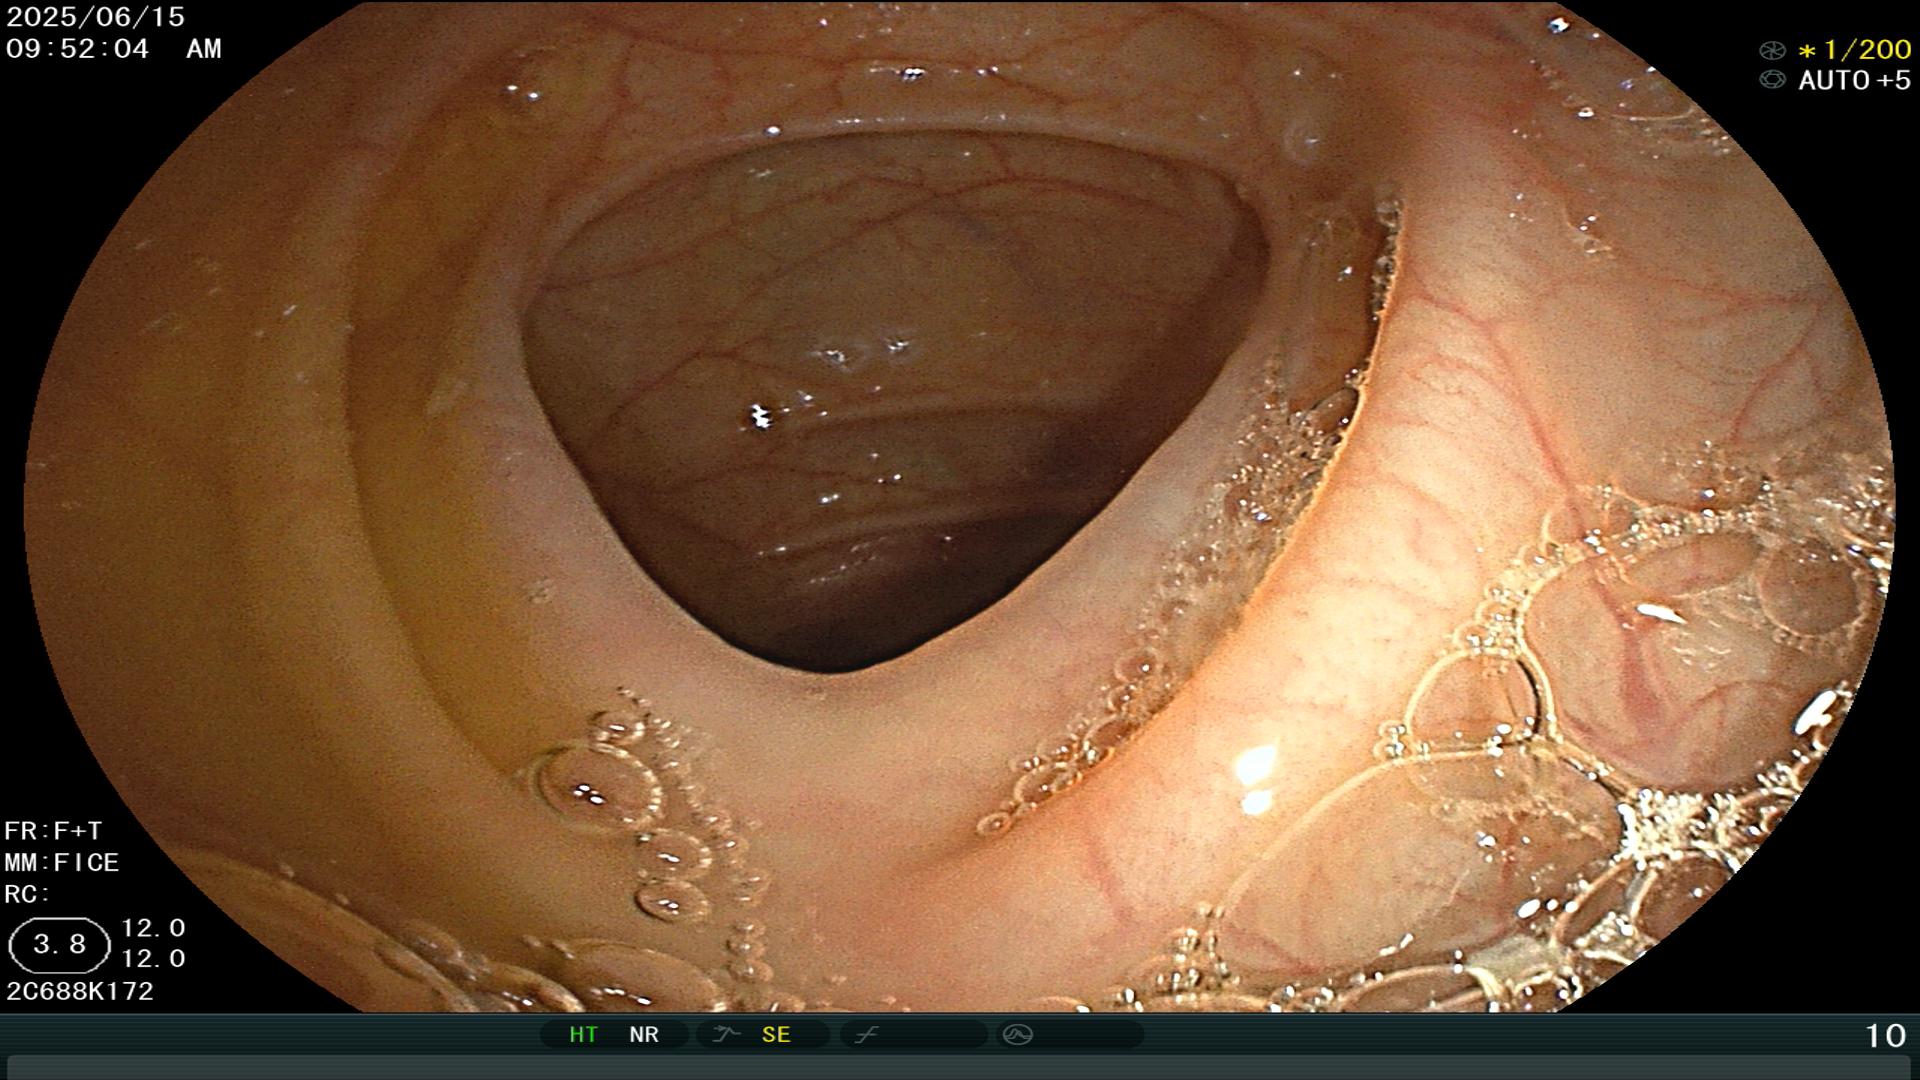
Task: Toggle the NR noise reduction indicator
Action: pyautogui.click(x=644, y=1035)
